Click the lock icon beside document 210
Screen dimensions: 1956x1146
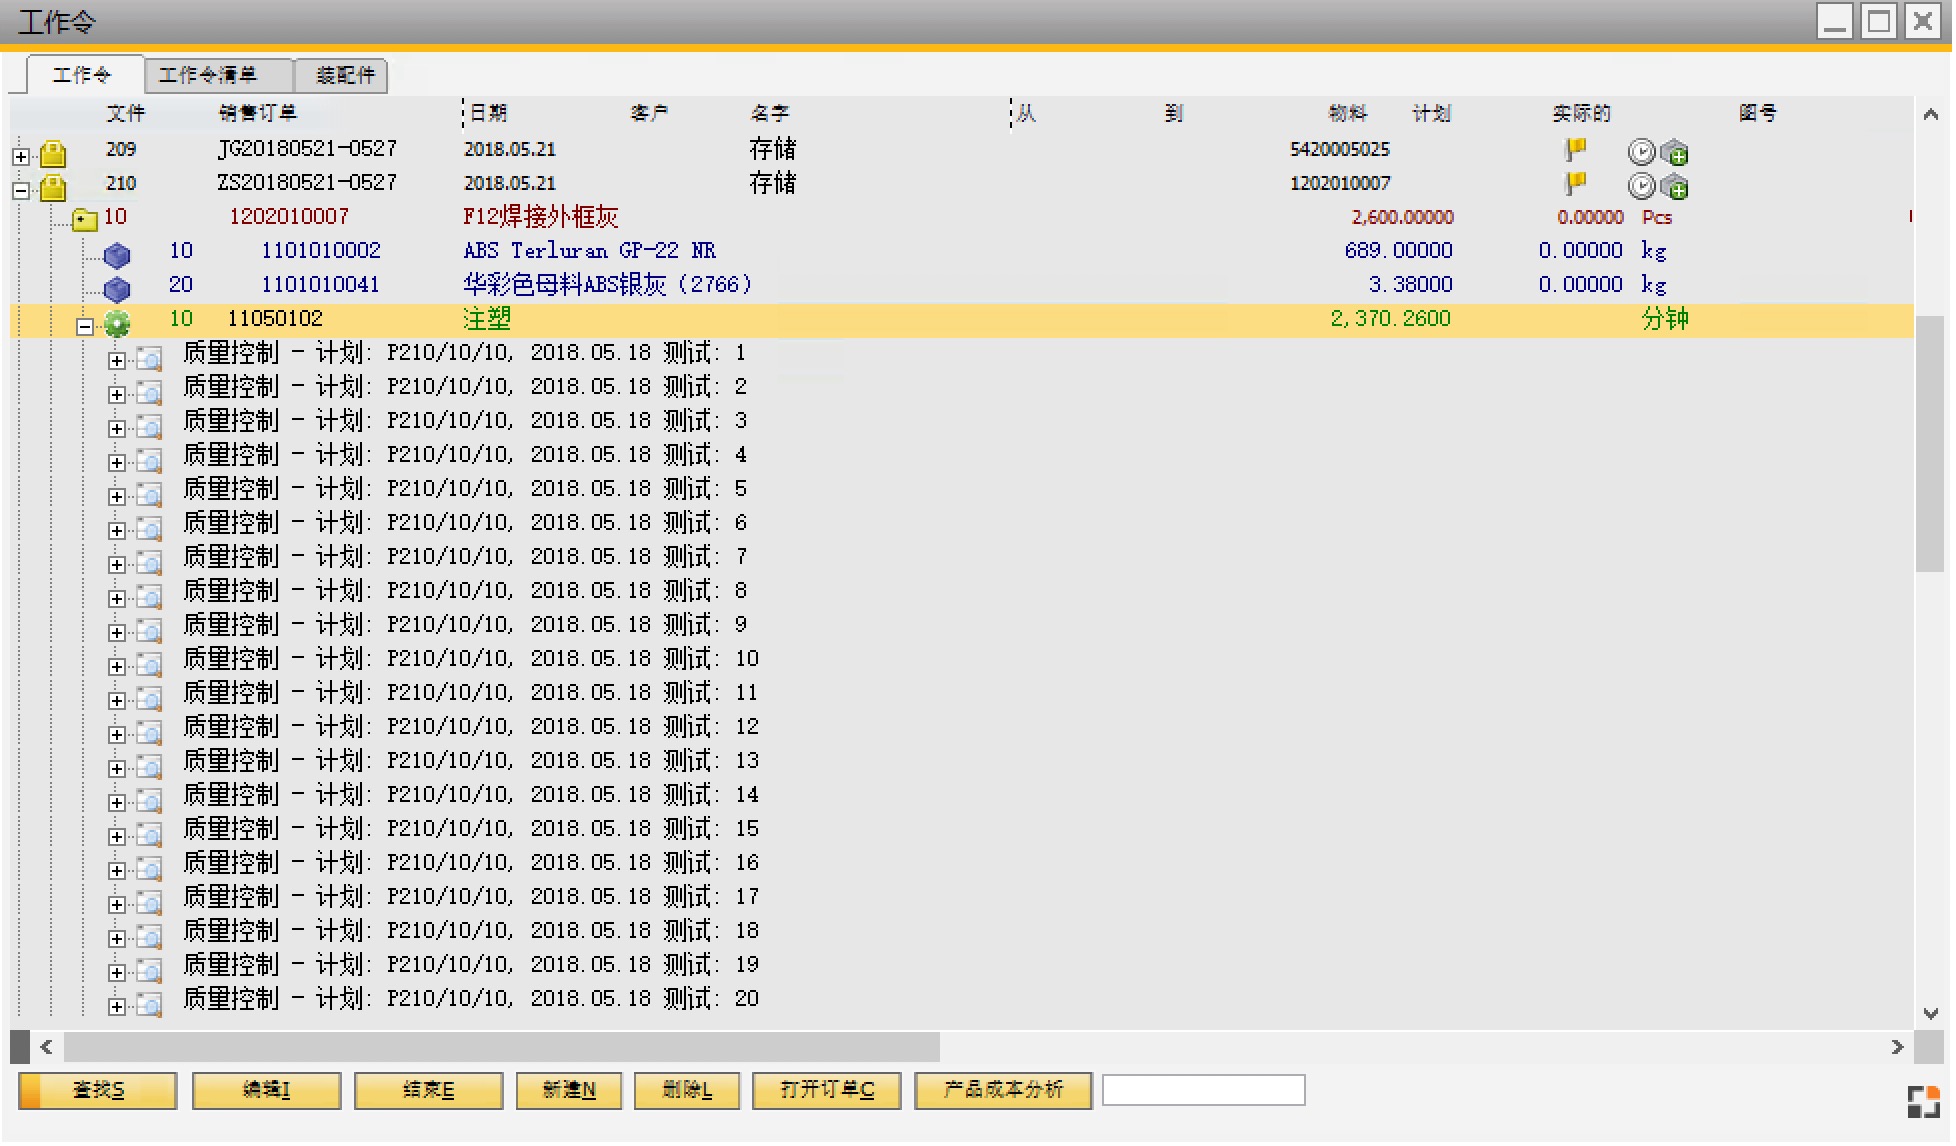point(53,186)
